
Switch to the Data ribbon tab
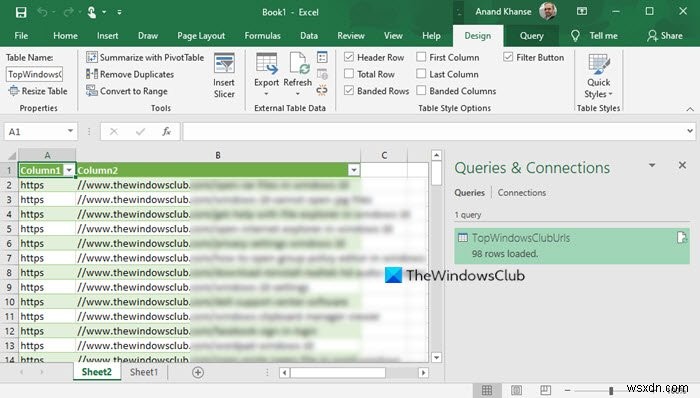[309, 36]
